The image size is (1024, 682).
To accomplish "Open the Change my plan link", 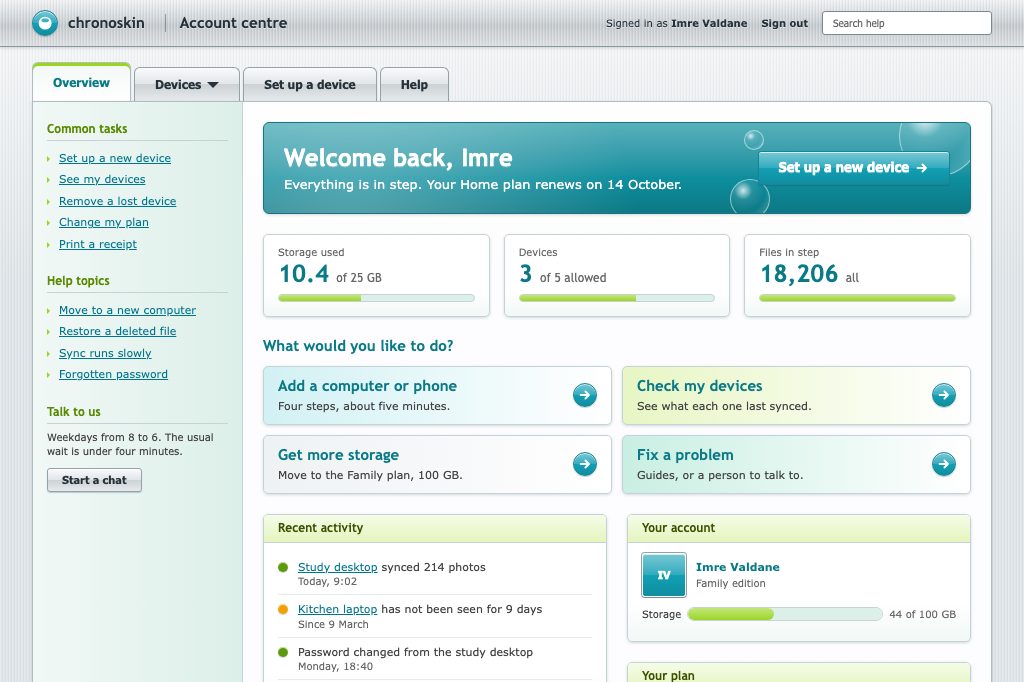I will point(104,222).
